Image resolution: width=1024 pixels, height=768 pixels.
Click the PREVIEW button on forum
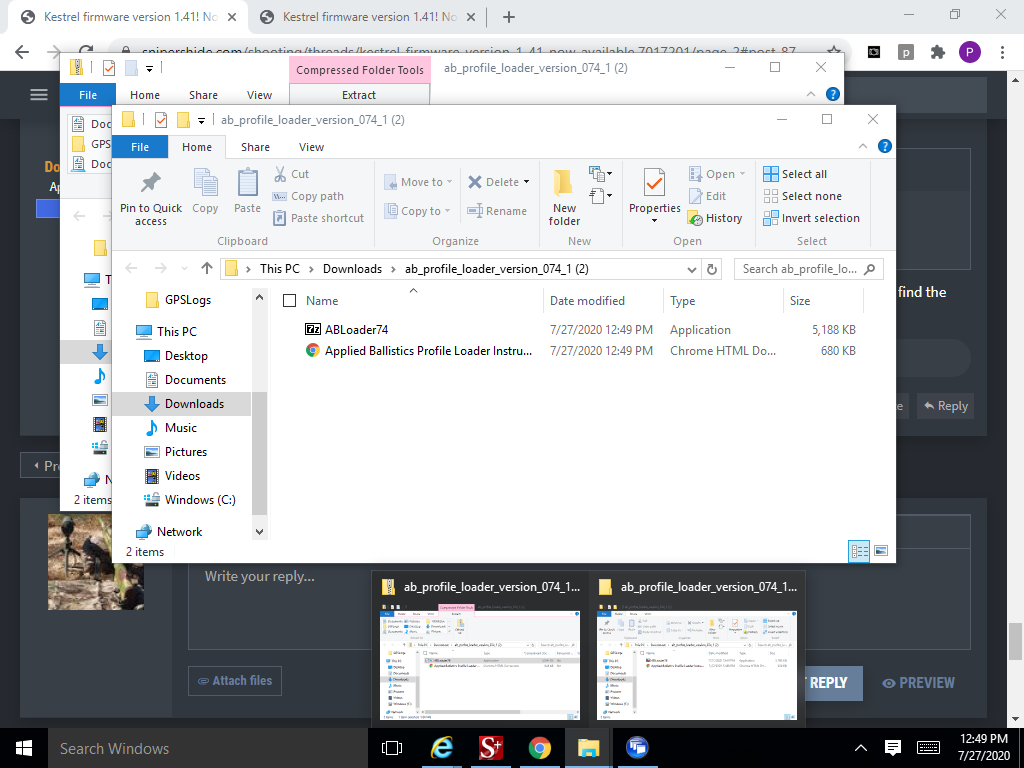click(x=918, y=683)
